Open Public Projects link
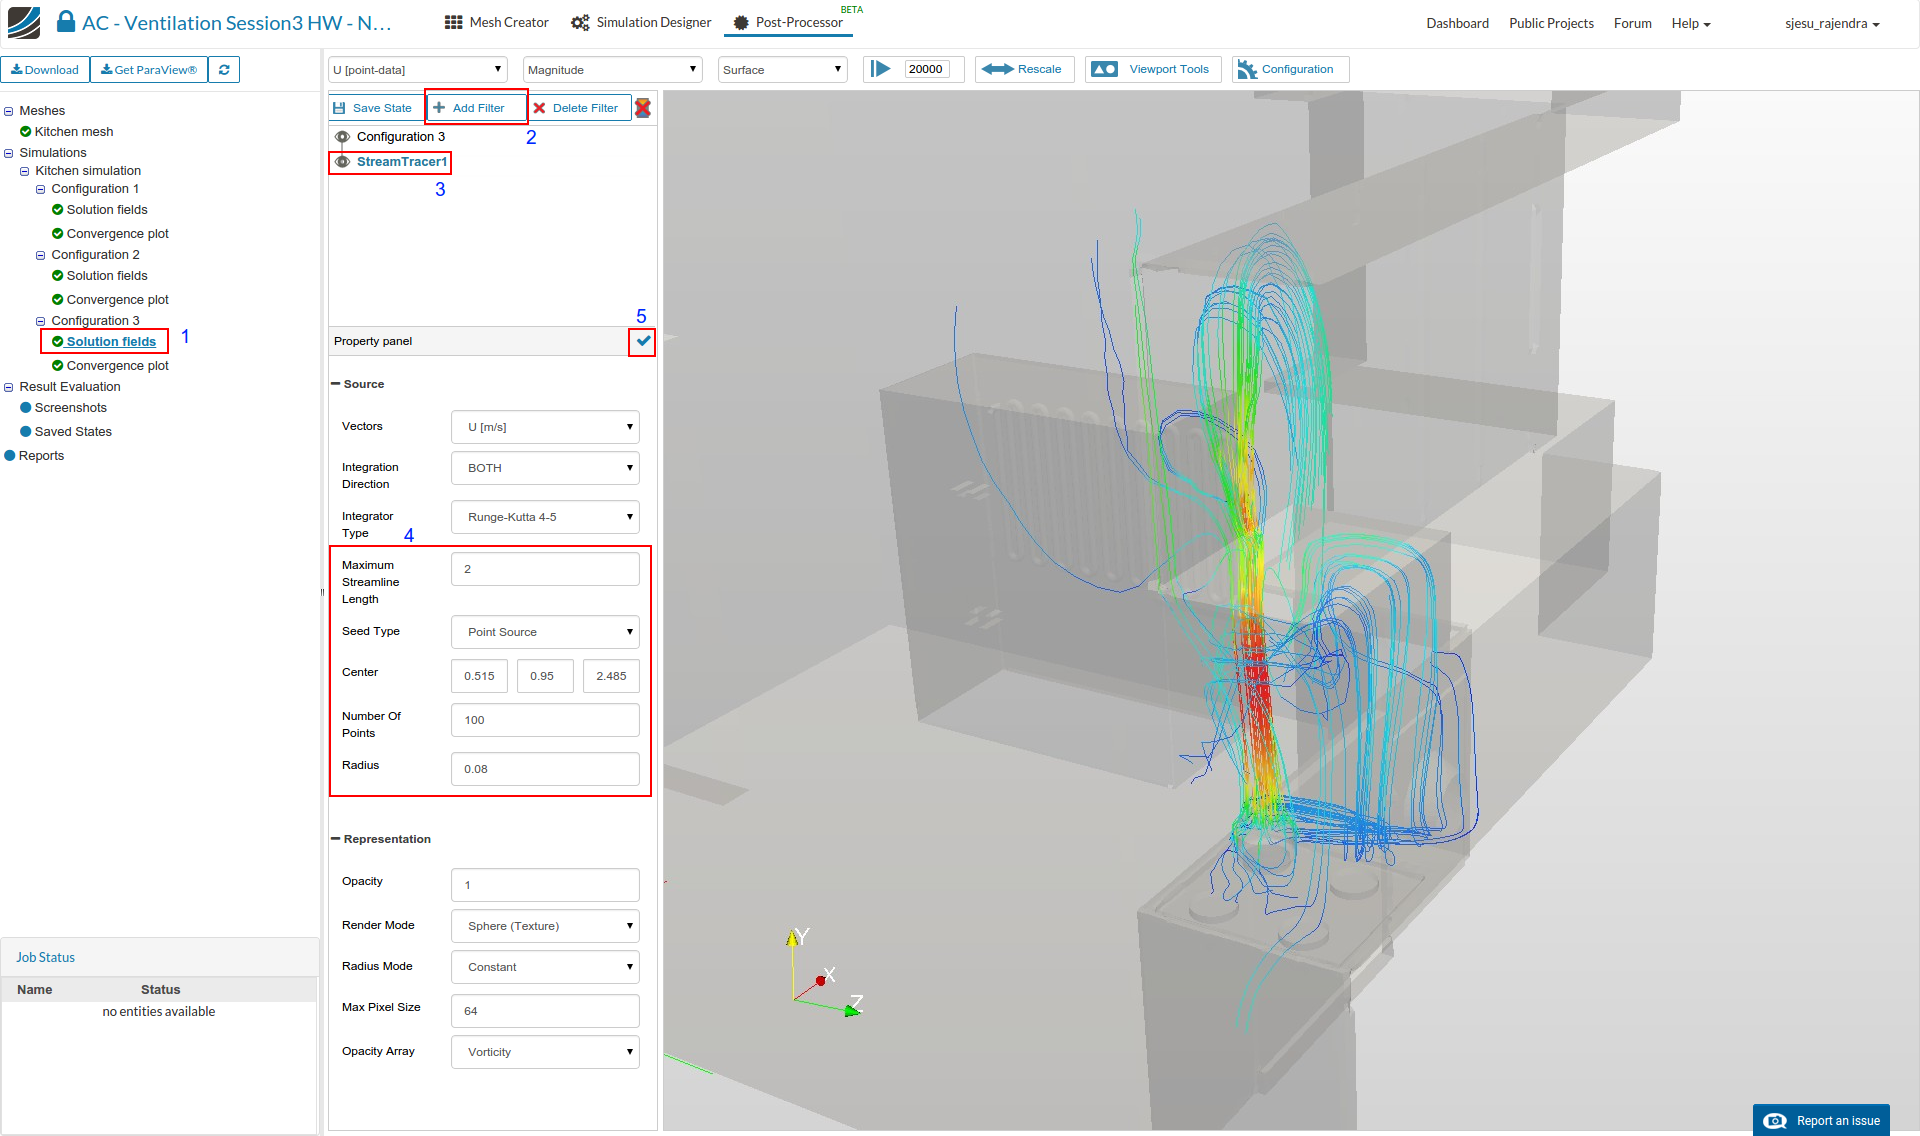The image size is (1920, 1136). pos(1550,23)
